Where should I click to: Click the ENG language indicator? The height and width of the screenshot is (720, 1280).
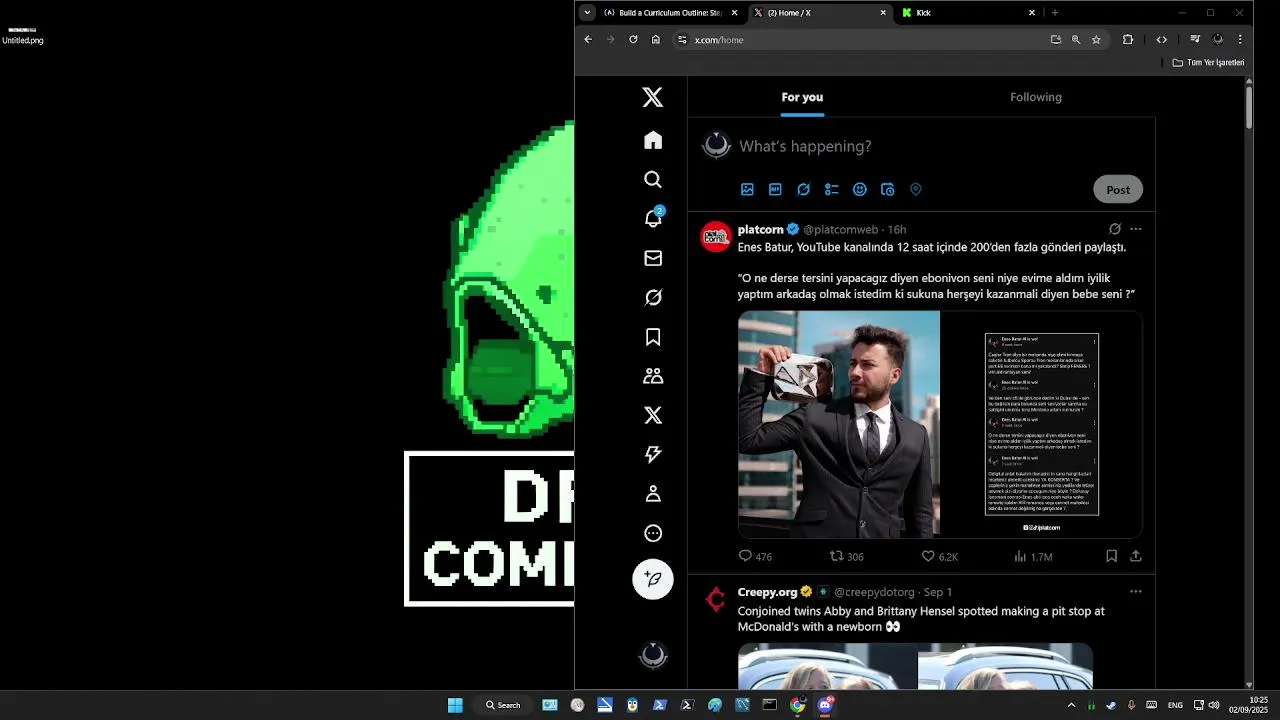tap(1175, 705)
